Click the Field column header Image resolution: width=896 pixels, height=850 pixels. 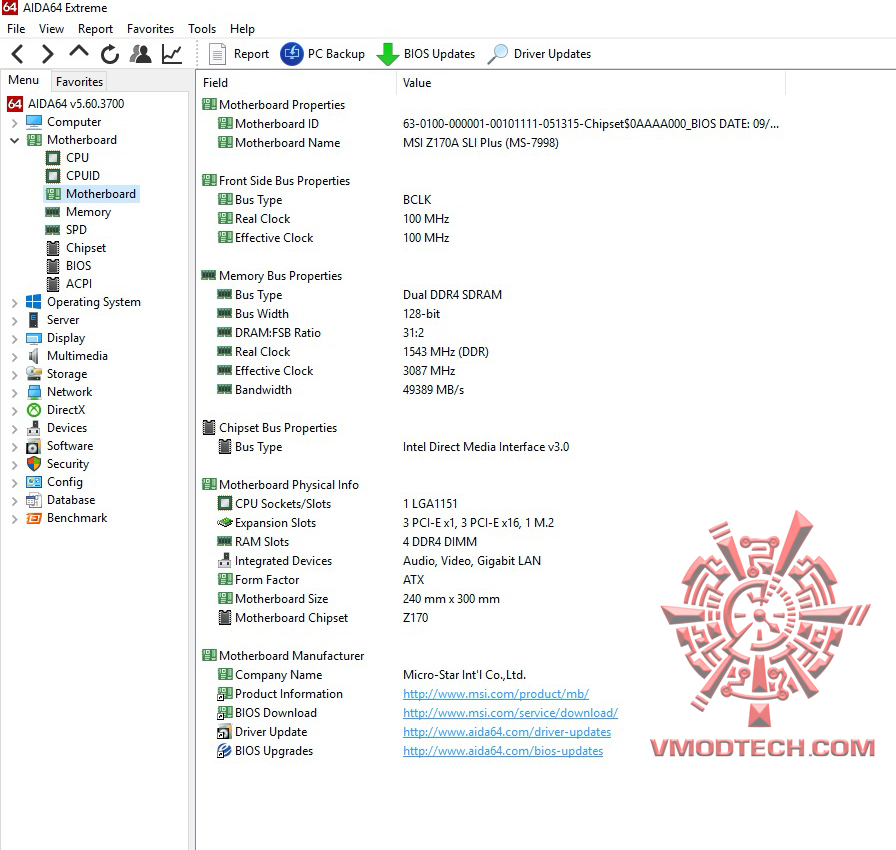[296, 83]
